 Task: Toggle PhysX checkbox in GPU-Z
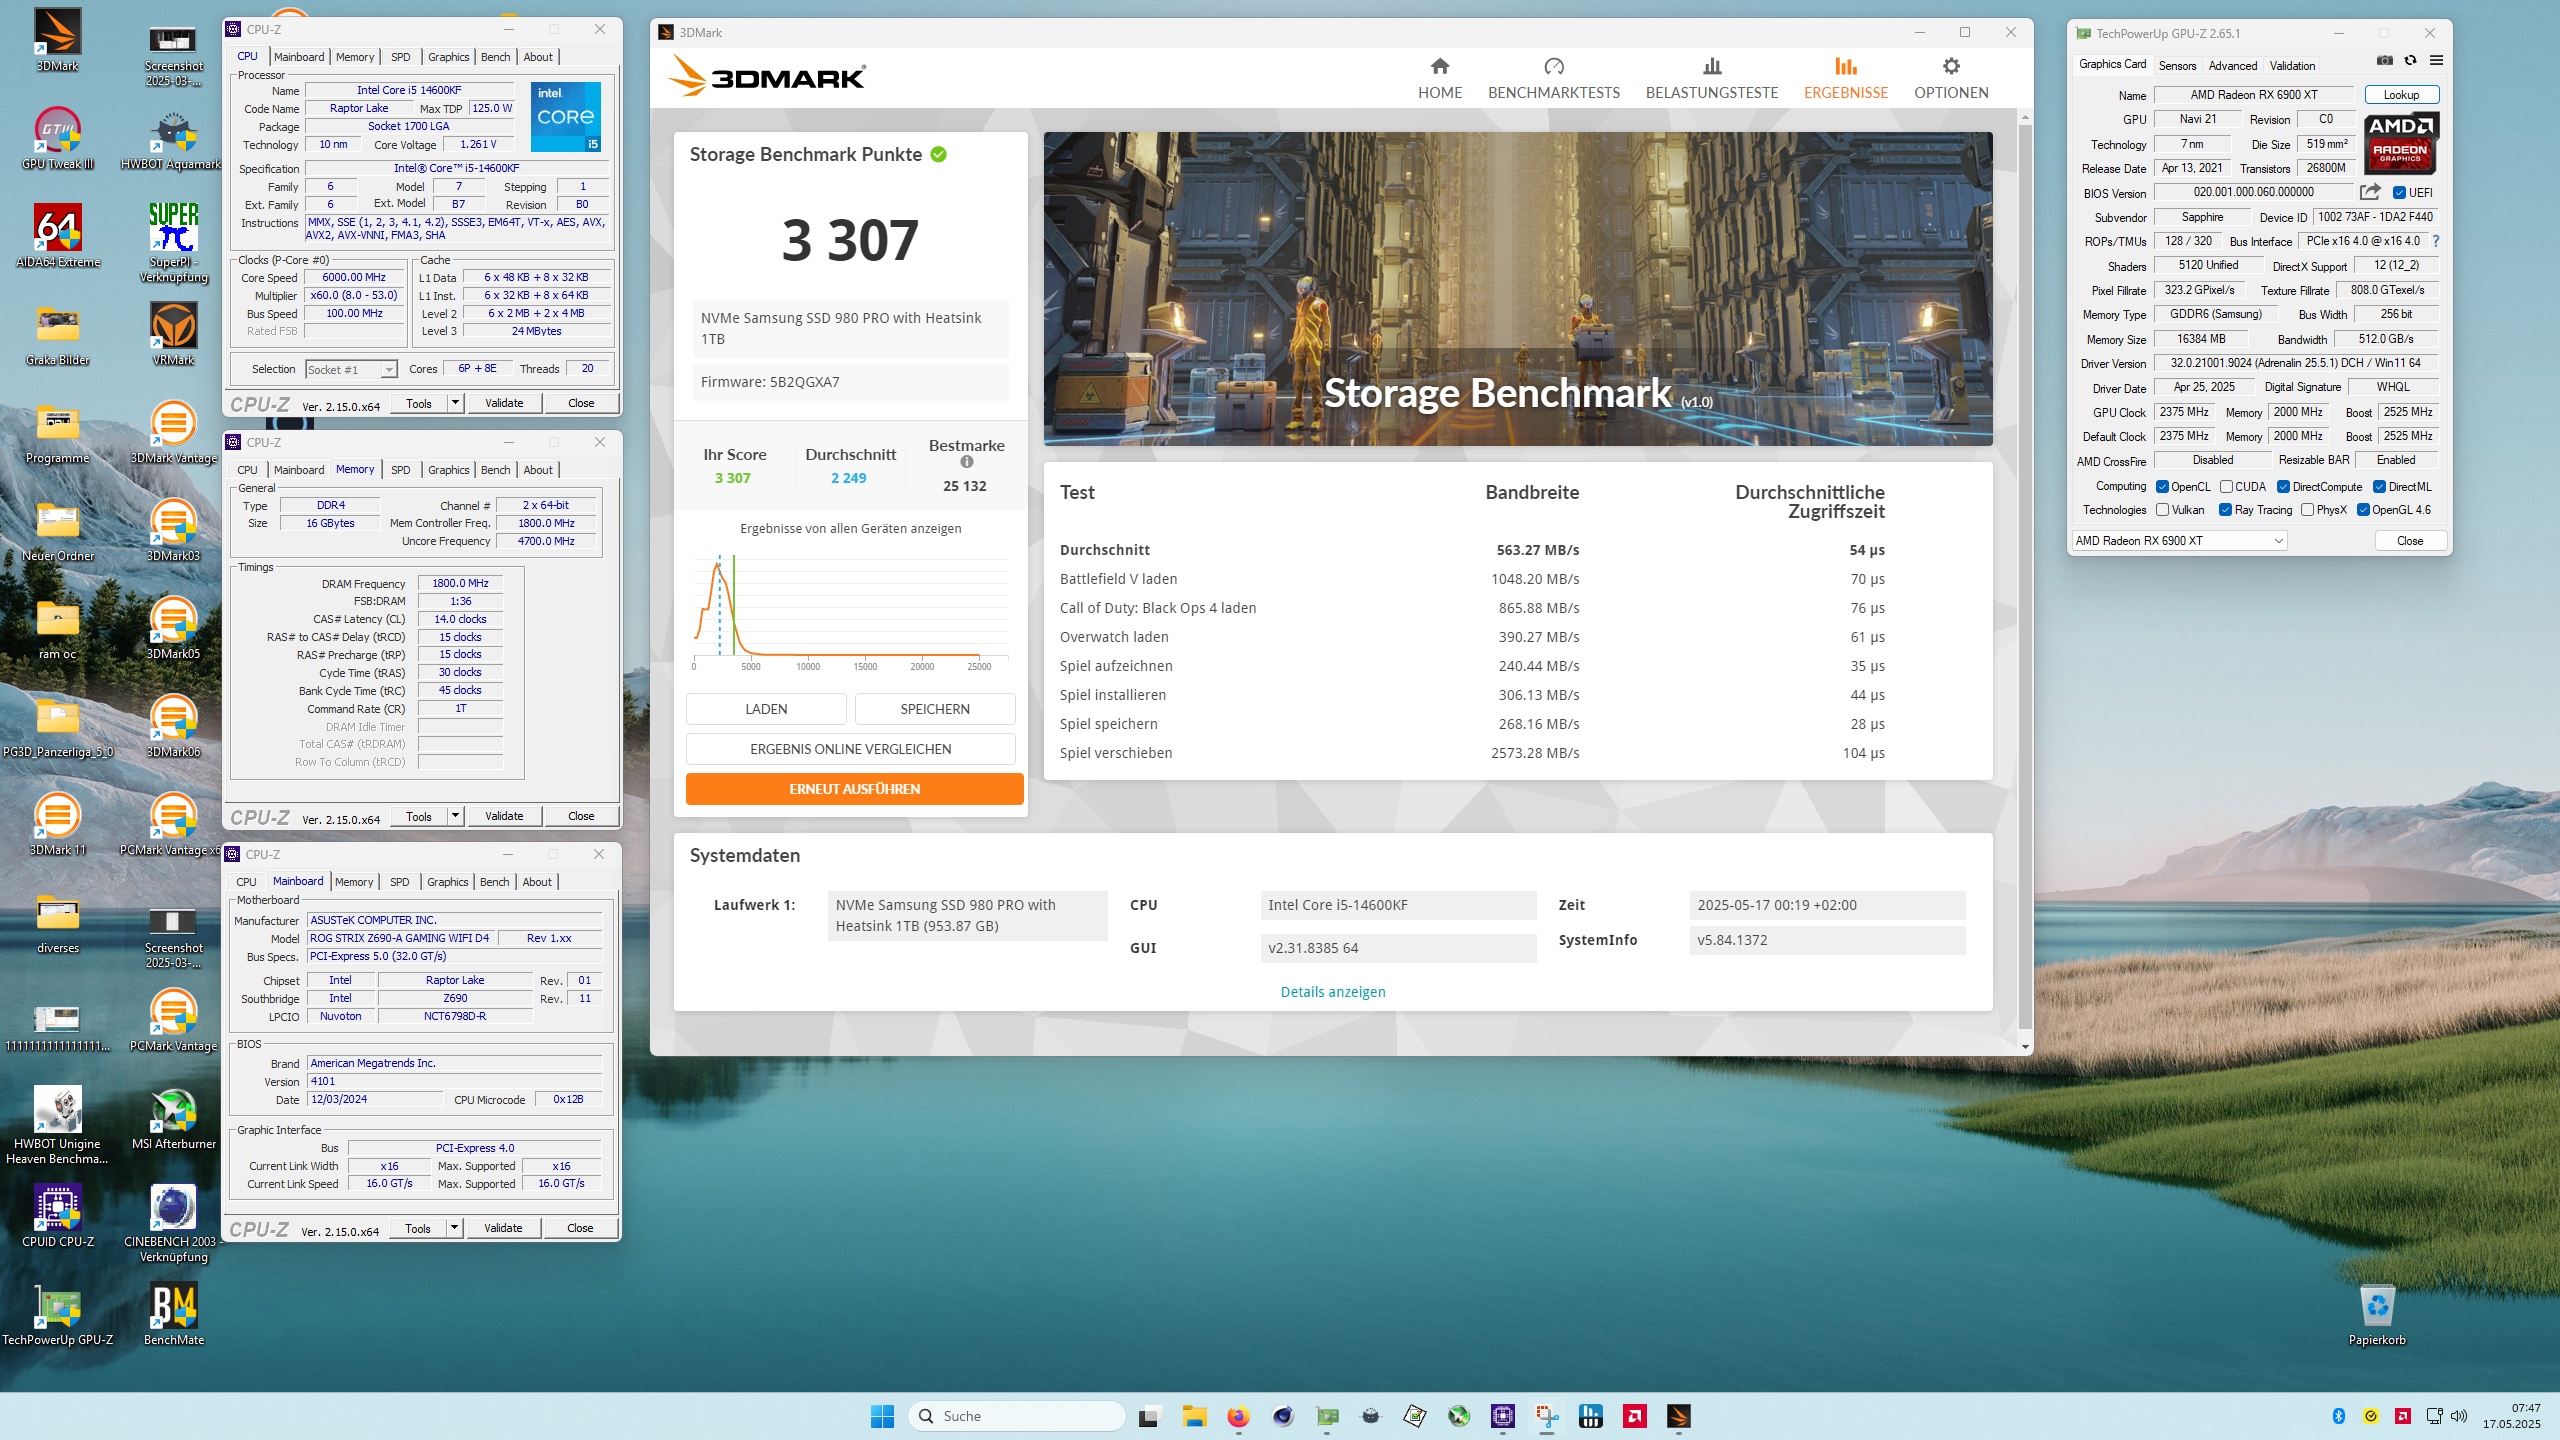(x=2307, y=510)
